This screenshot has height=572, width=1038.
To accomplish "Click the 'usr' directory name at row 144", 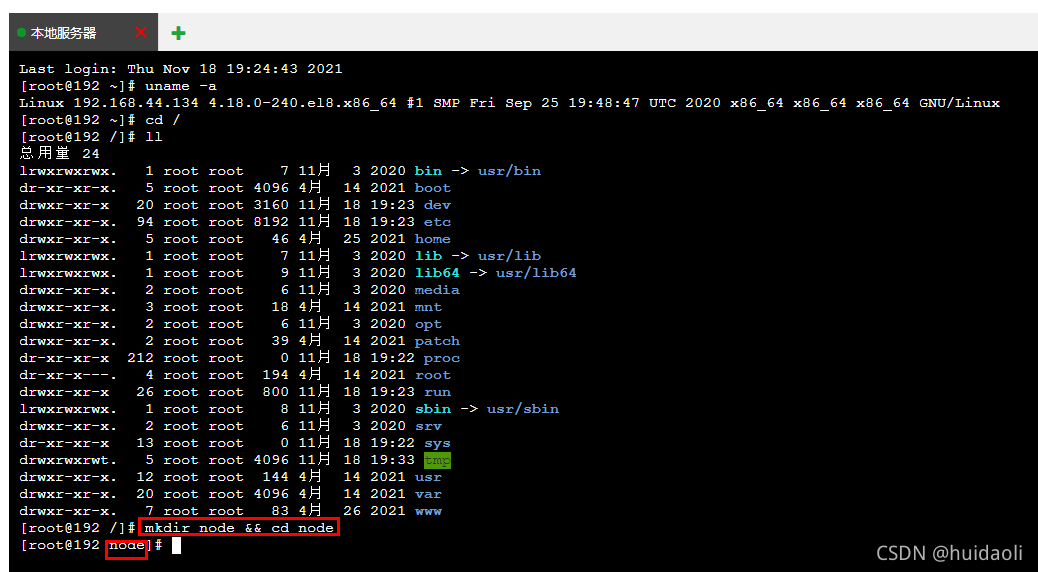I will [428, 477].
